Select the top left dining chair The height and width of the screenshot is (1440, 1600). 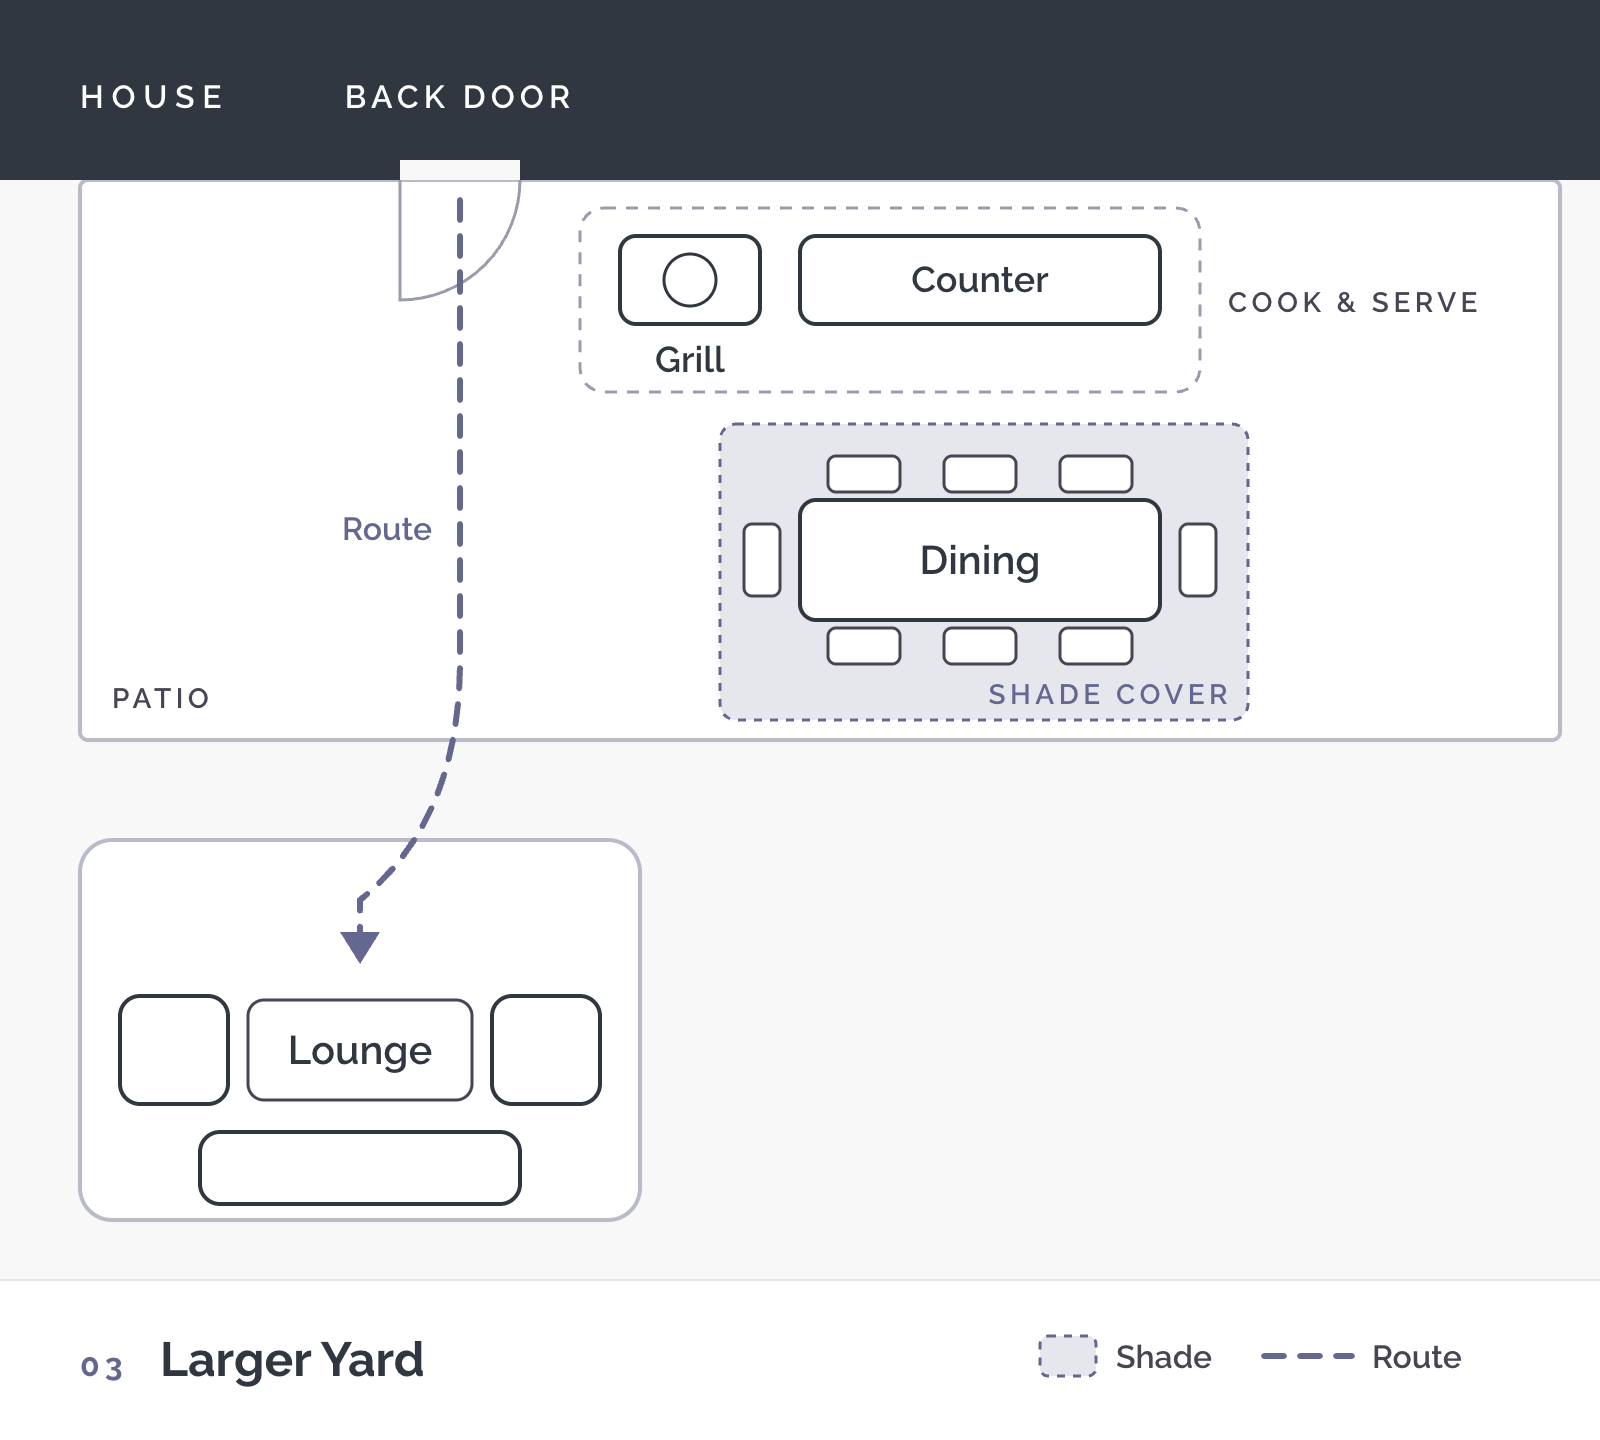864,474
